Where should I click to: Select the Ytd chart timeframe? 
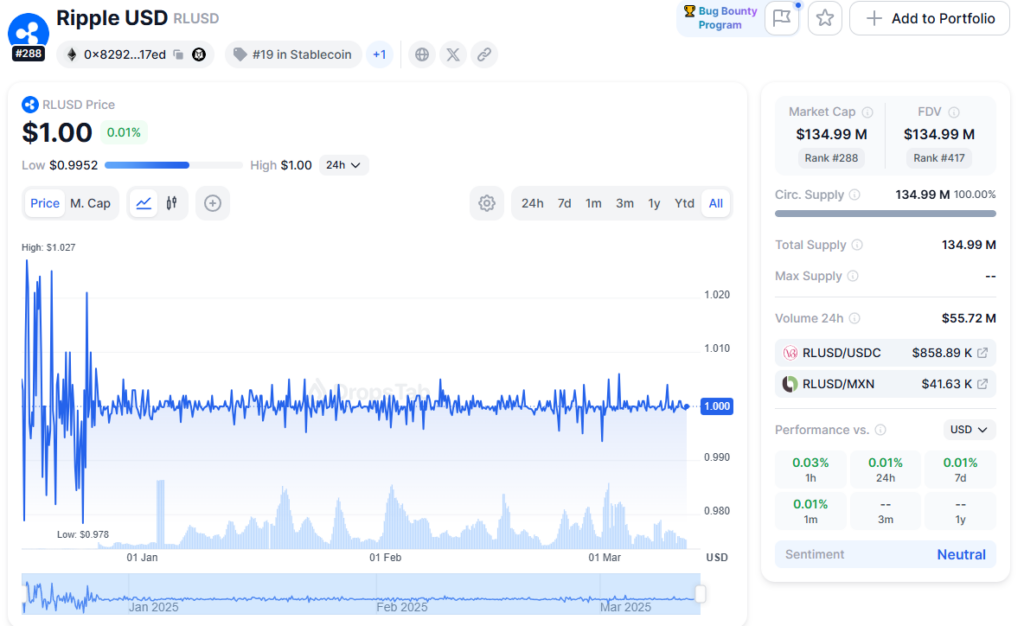(x=684, y=203)
